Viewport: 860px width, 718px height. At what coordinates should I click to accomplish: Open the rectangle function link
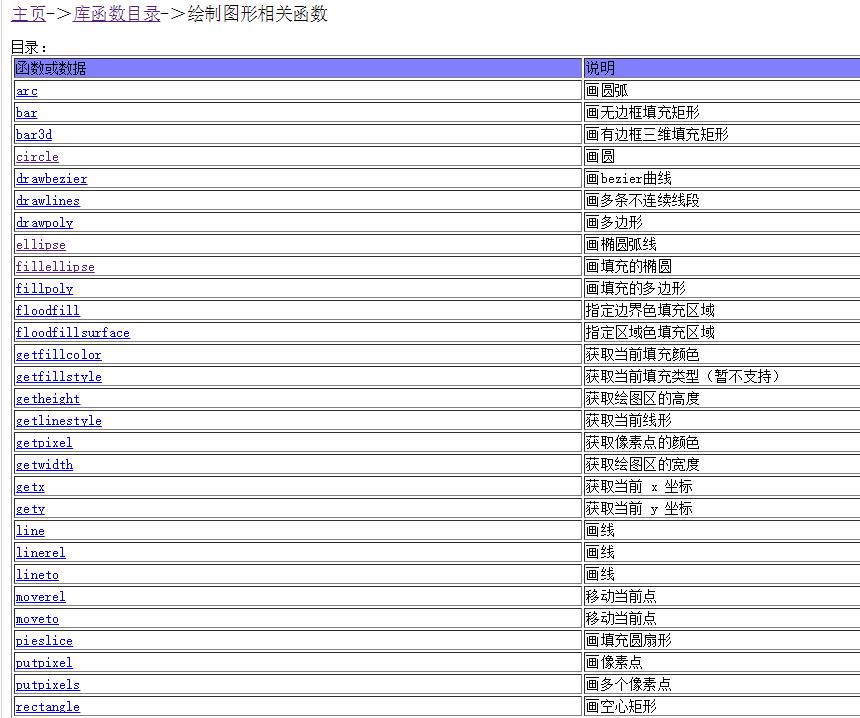click(x=48, y=706)
